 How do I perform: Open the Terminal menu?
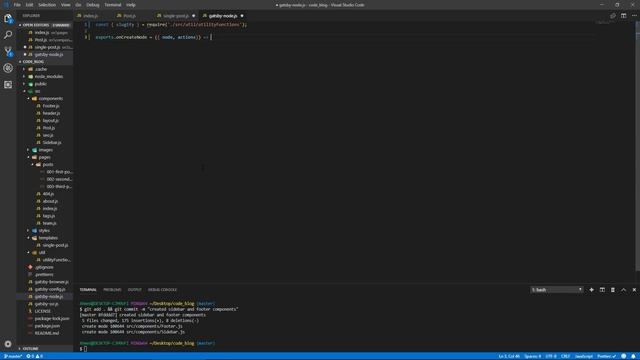[x=113, y=5]
